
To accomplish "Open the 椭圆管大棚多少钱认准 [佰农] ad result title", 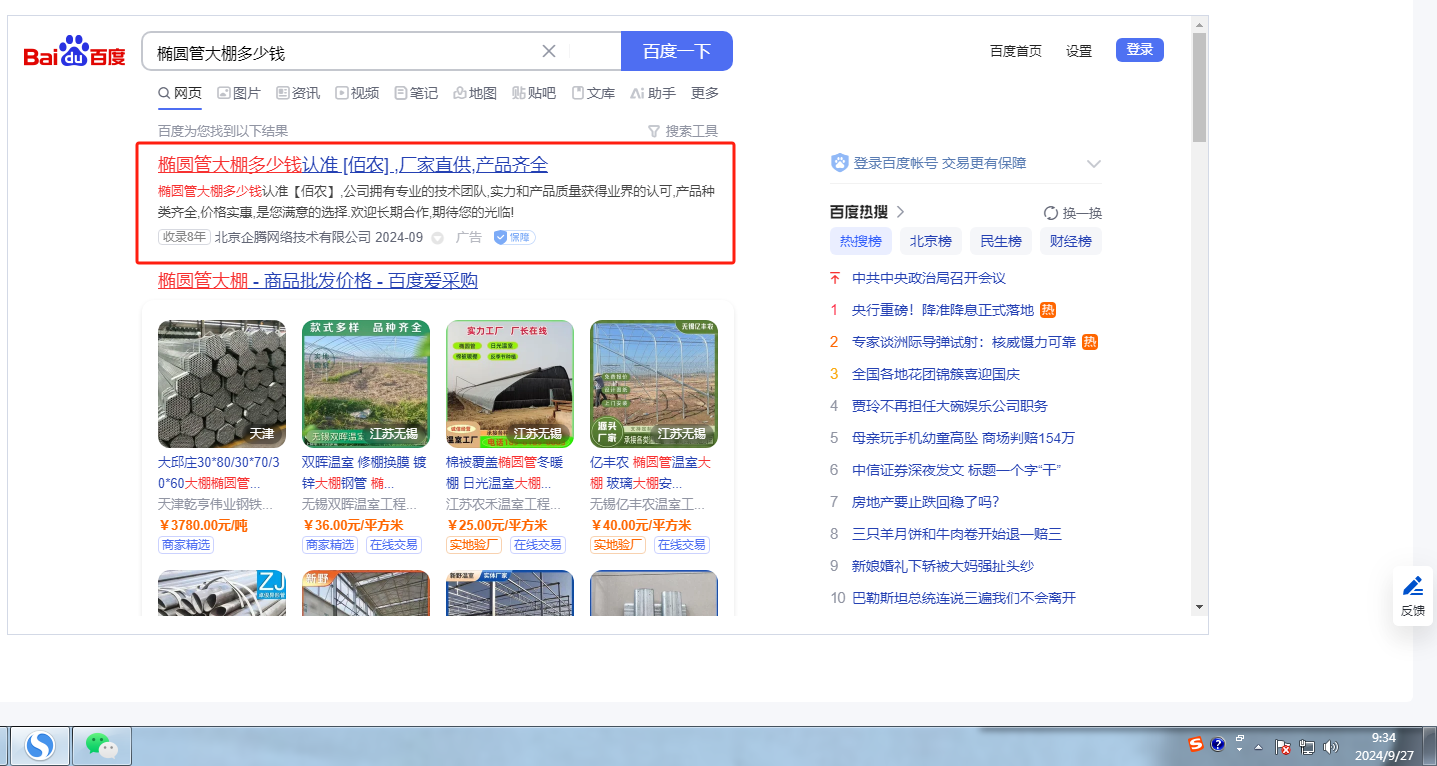I will pyautogui.click(x=353, y=165).
